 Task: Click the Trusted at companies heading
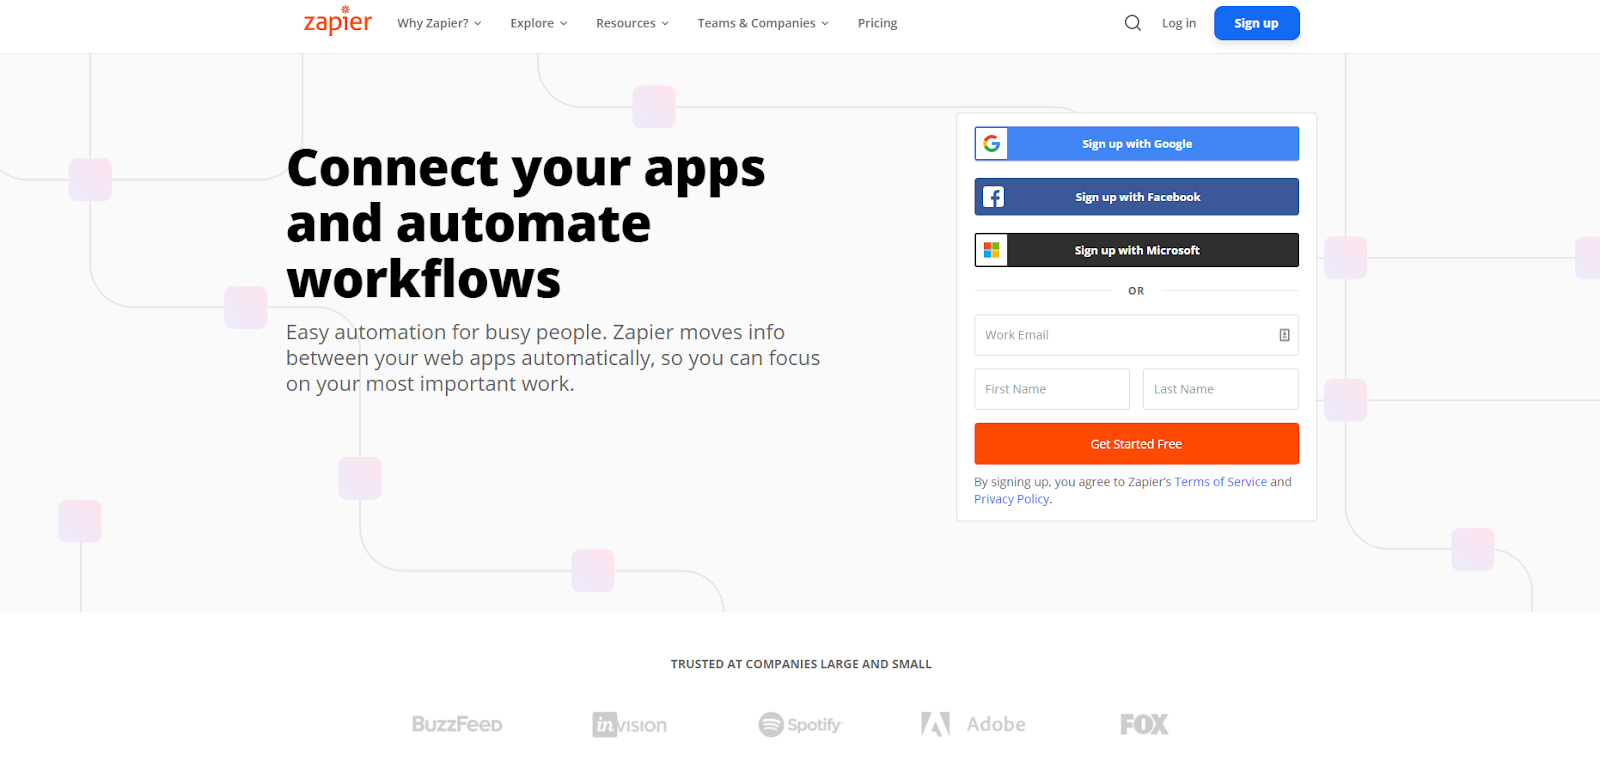click(801, 664)
